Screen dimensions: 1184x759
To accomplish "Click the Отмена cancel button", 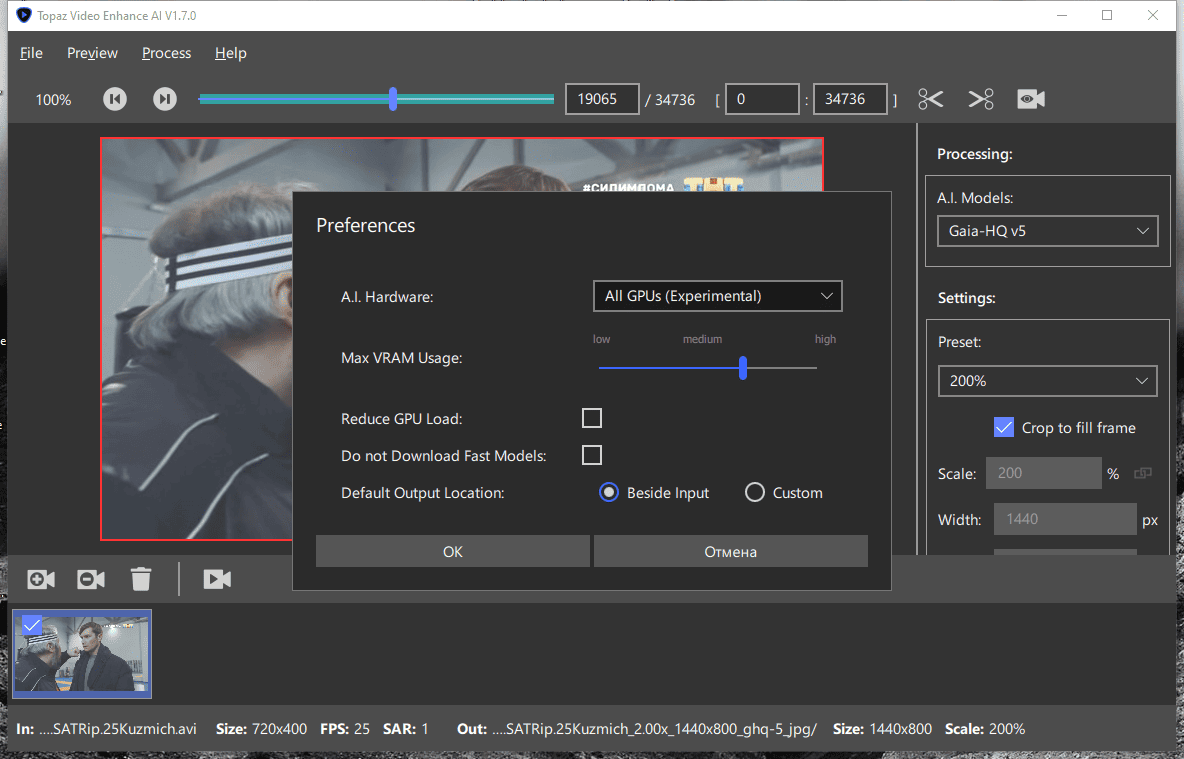I will click(730, 551).
